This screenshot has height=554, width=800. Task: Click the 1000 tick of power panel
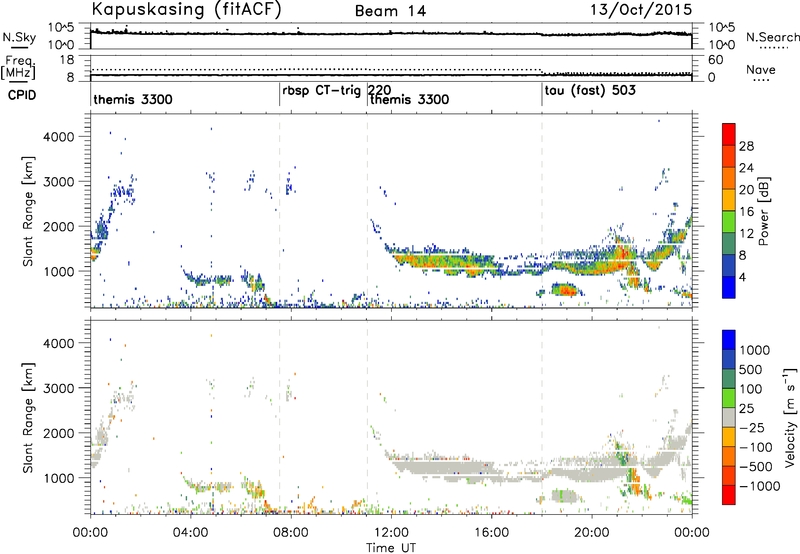pyautogui.click(x=59, y=271)
